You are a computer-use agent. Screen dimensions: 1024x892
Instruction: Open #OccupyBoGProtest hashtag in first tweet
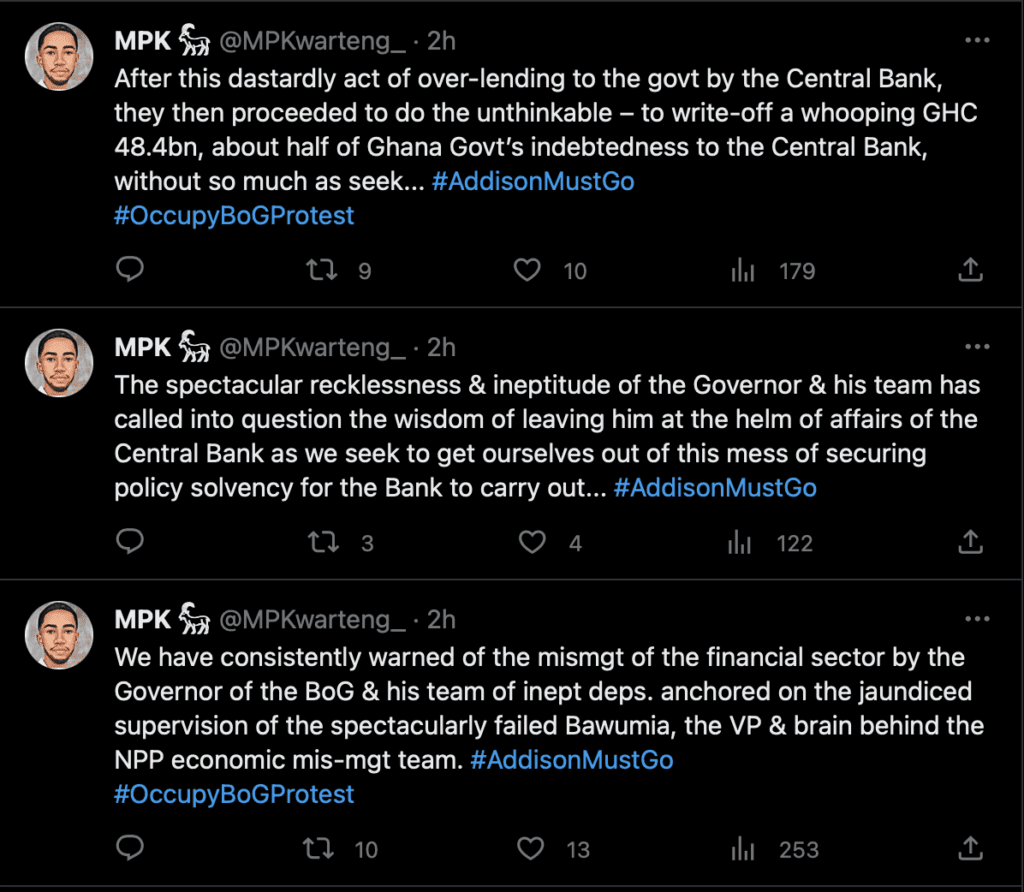coord(234,215)
